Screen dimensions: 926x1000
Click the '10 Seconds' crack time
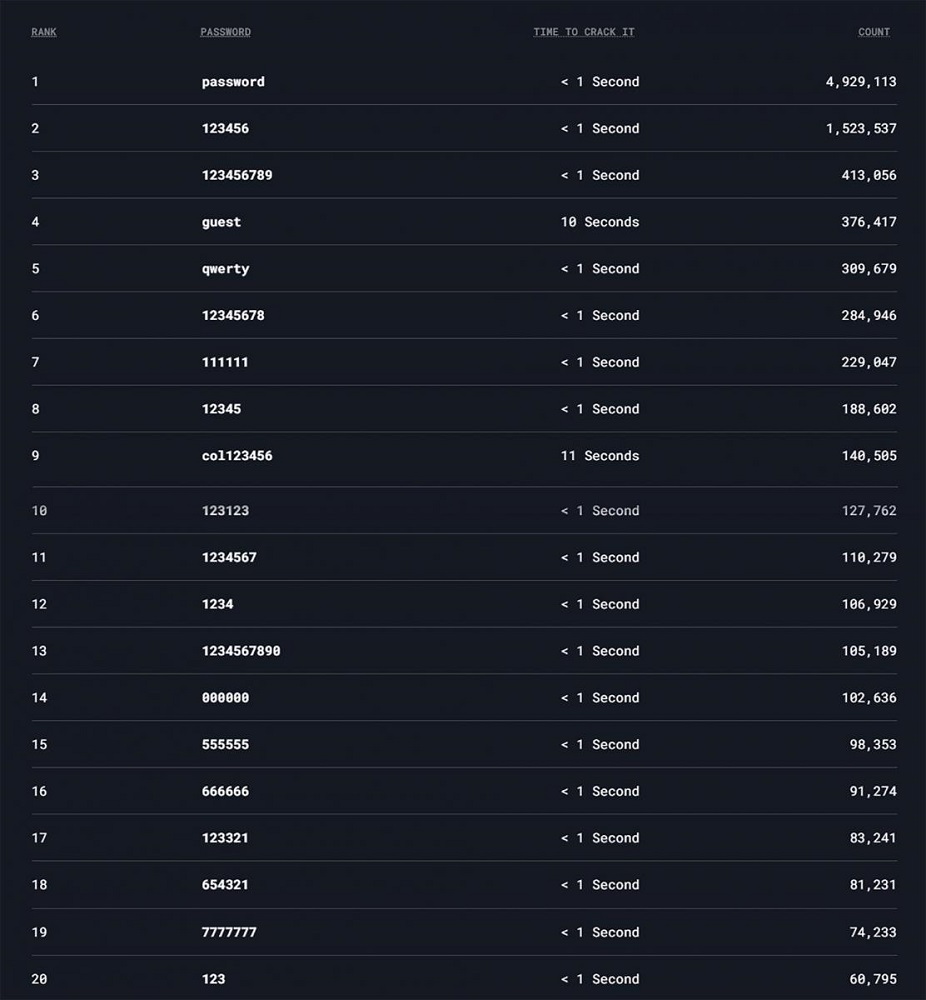[x=599, y=222]
